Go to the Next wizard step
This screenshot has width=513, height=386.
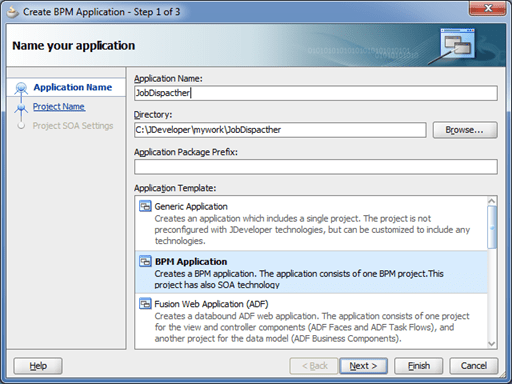point(363,366)
